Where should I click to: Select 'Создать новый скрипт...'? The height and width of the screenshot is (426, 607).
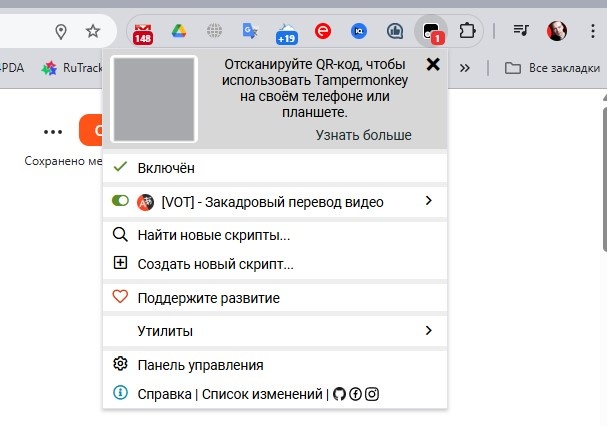coord(275,264)
